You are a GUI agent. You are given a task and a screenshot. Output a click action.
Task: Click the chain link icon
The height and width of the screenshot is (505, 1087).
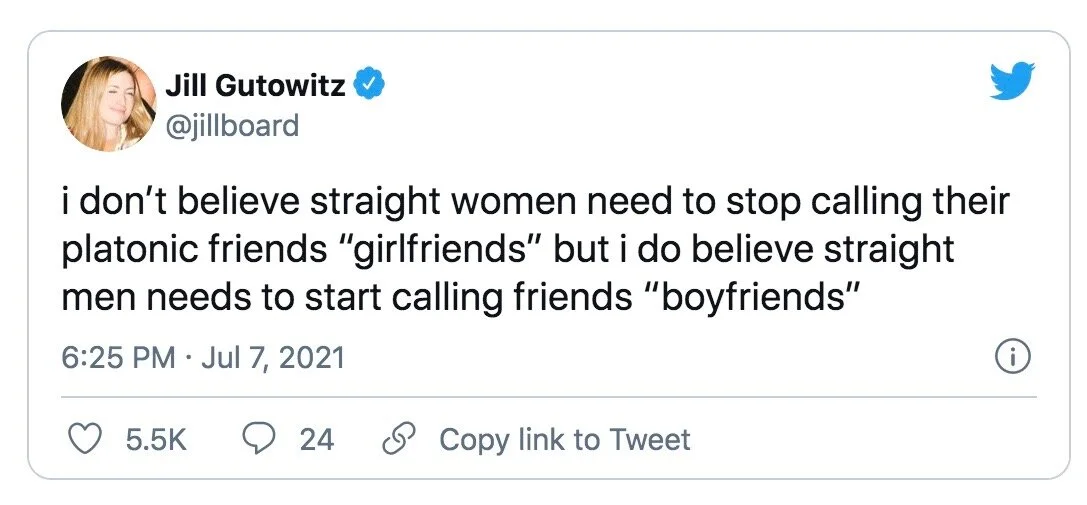pos(399,440)
